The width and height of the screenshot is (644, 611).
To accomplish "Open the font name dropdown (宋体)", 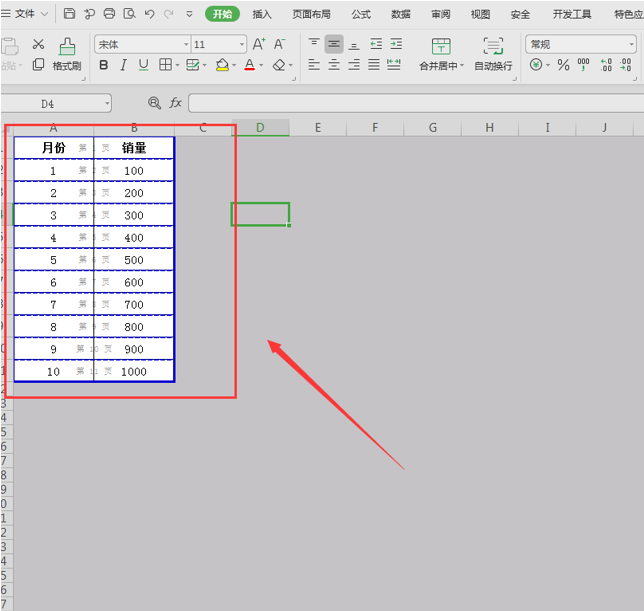I will pos(142,45).
